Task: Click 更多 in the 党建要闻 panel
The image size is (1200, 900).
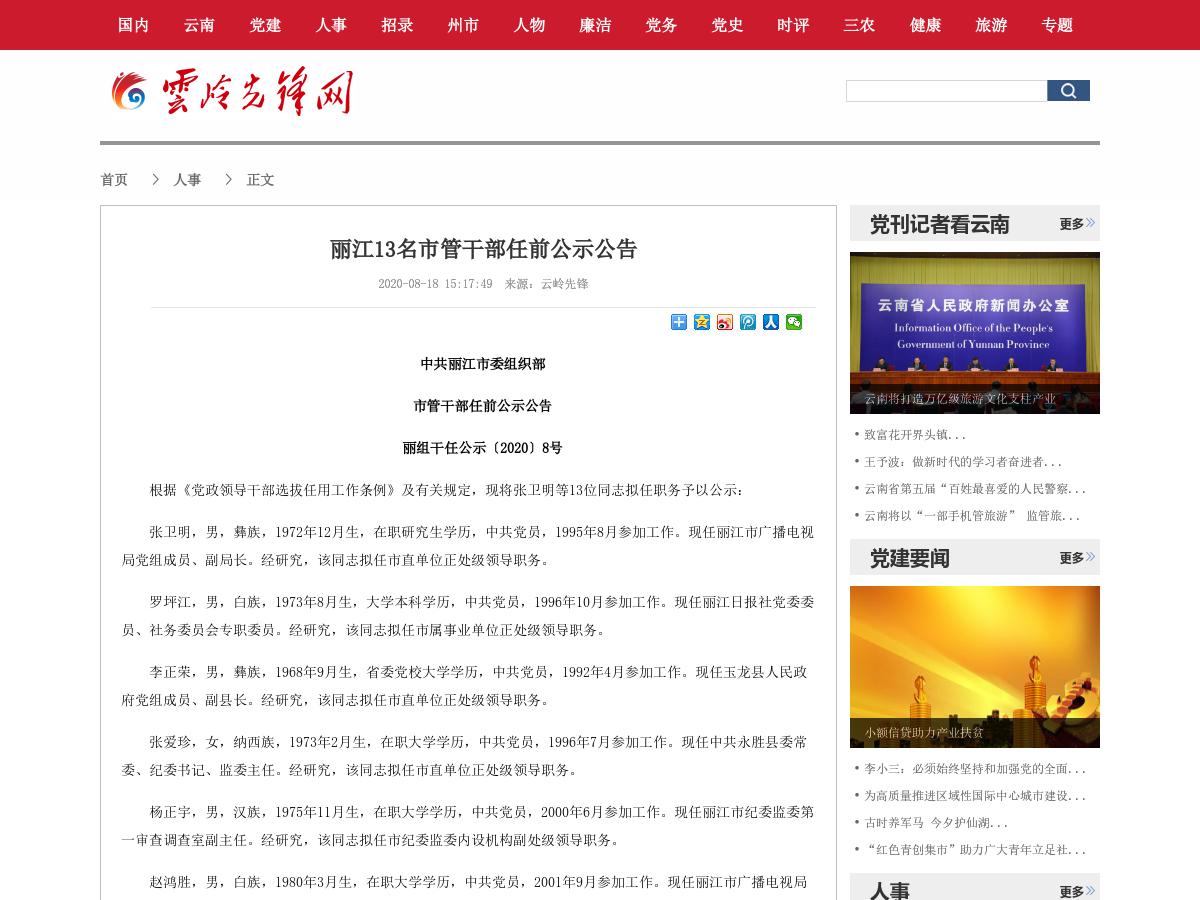Action: tap(1071, 558)
